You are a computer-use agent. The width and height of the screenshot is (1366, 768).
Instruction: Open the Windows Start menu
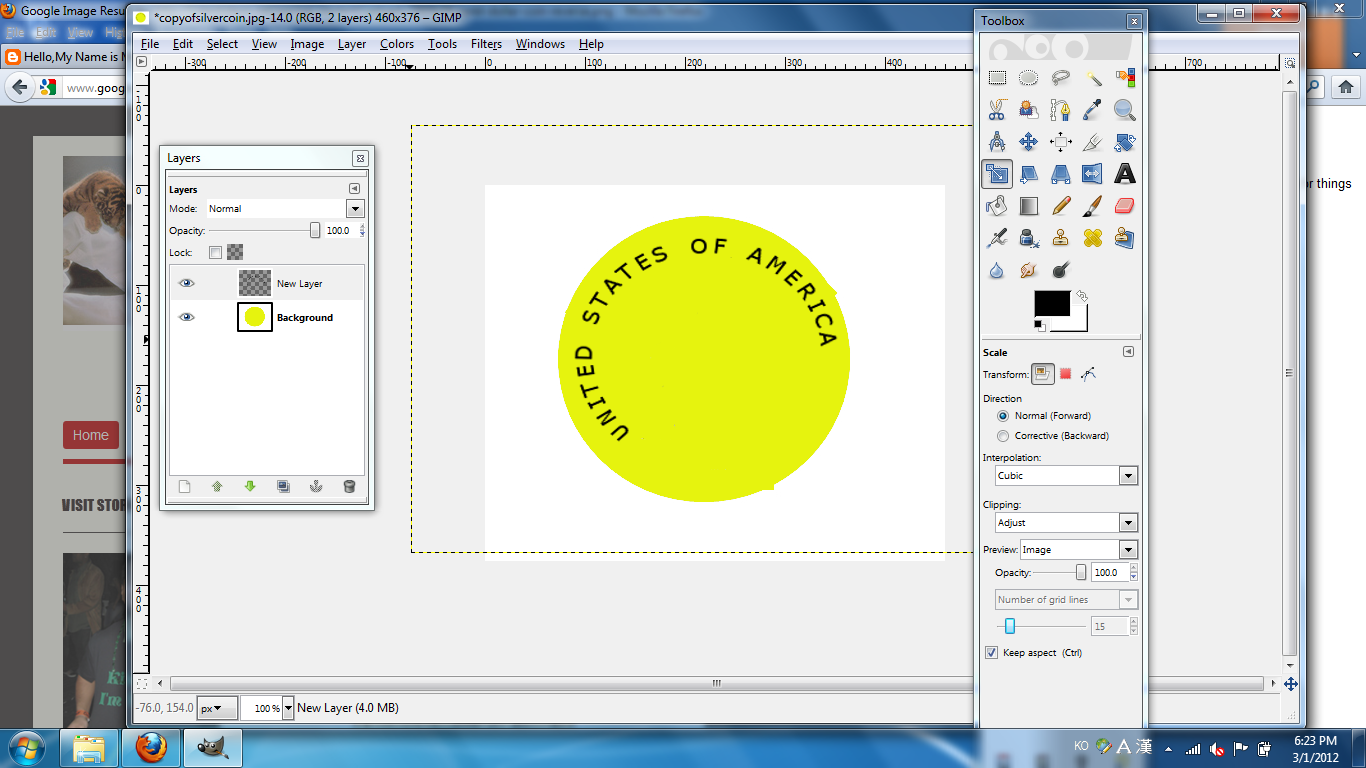pyautogui.click(x=24, y=746)
